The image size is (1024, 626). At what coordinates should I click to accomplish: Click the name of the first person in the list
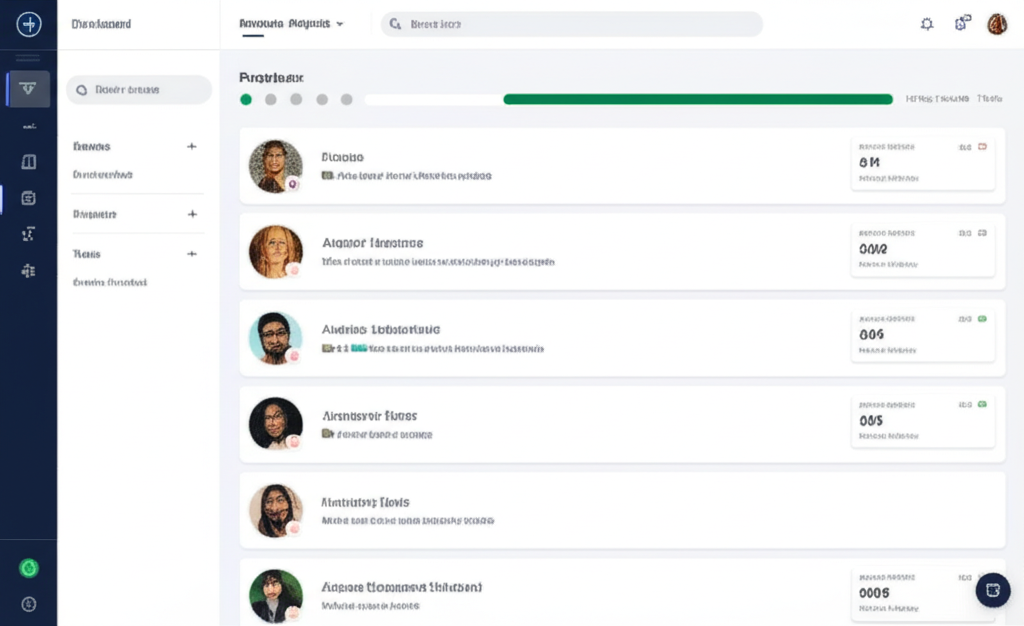point(342,157)
